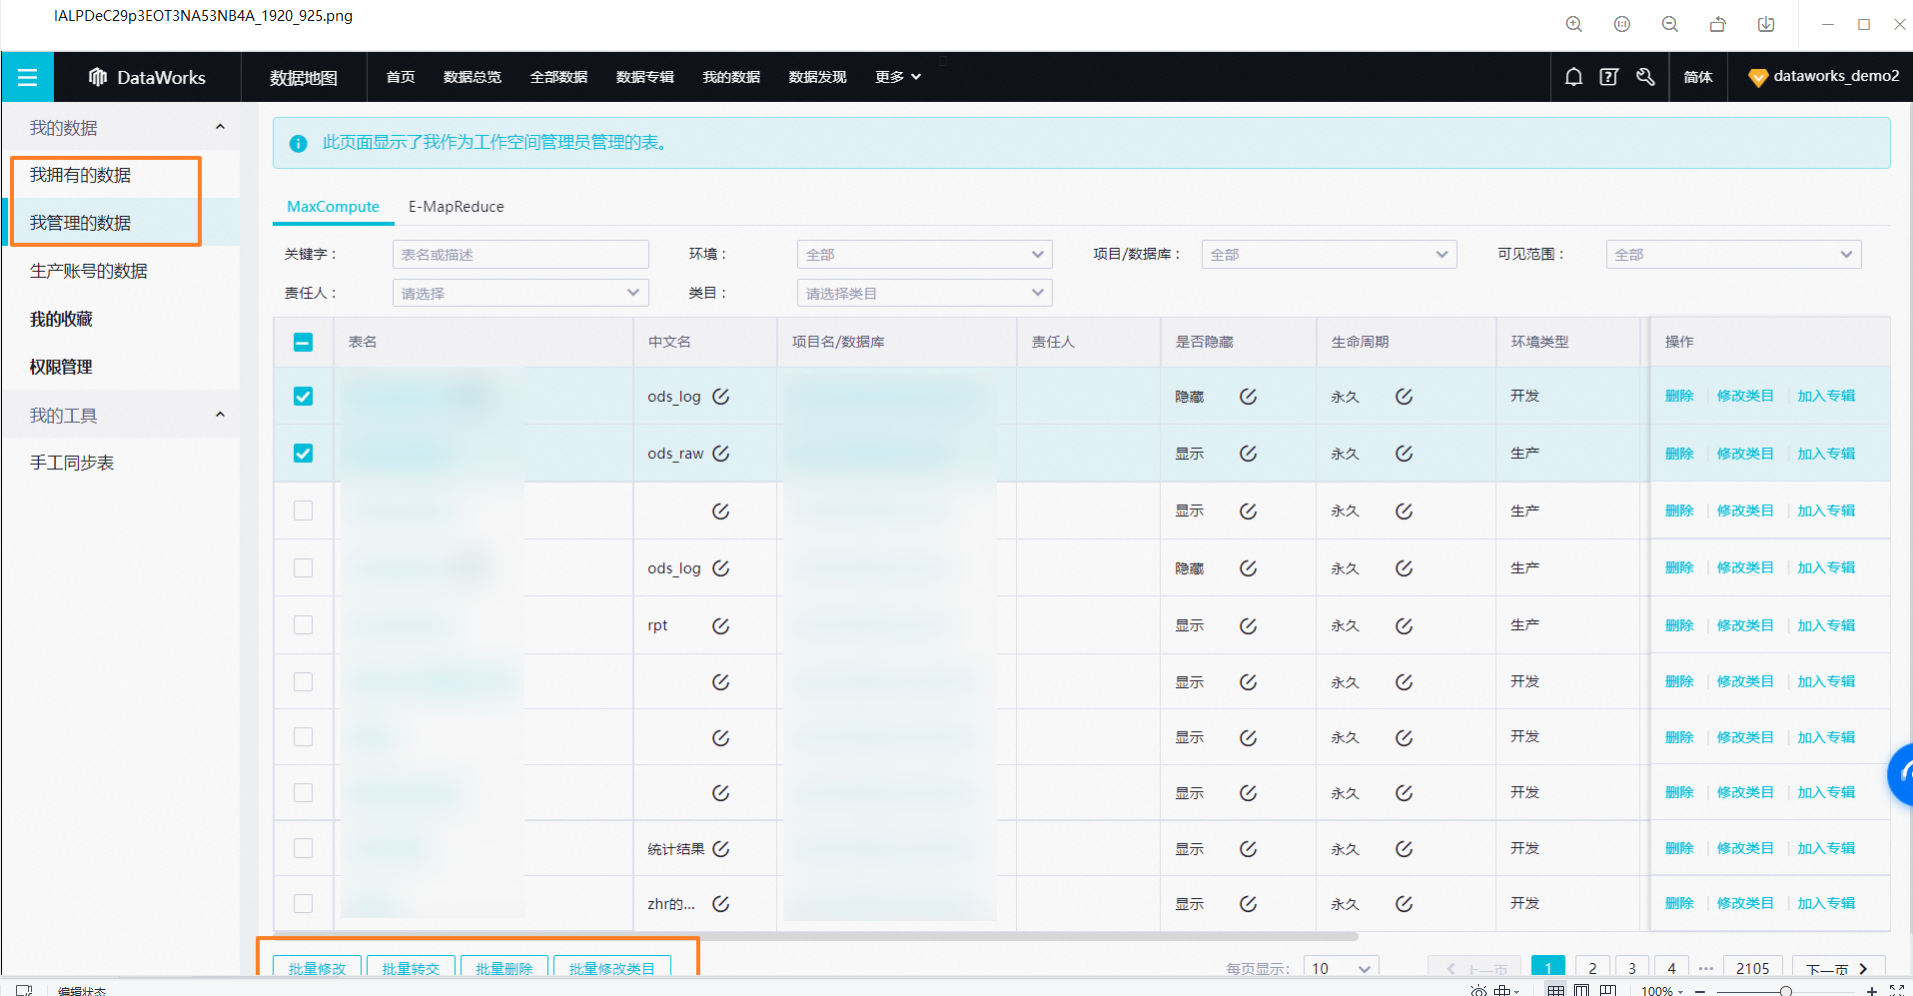Open the 项目/数据库 dropdown filter

coord(1329,254)
